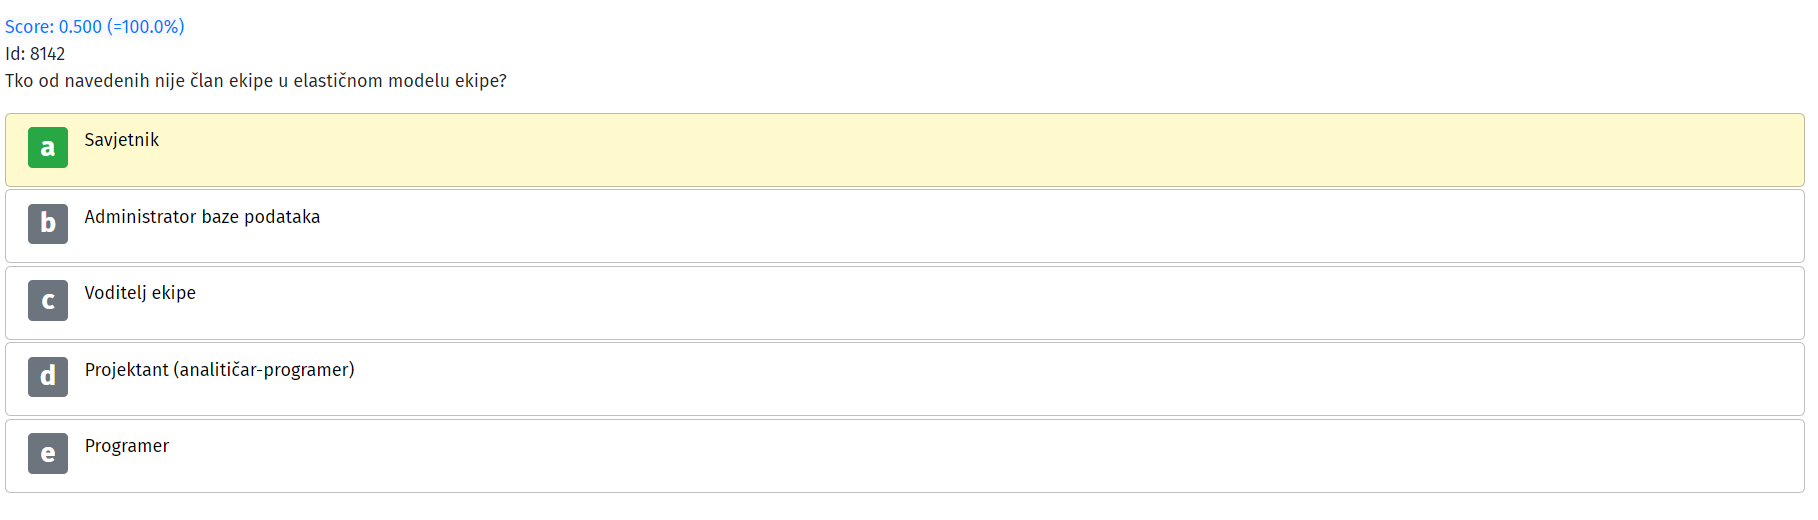Click blank space in answer row c
This screenshot has height=520, width=1818.
pyautogui.click(x=1000, y=303)
